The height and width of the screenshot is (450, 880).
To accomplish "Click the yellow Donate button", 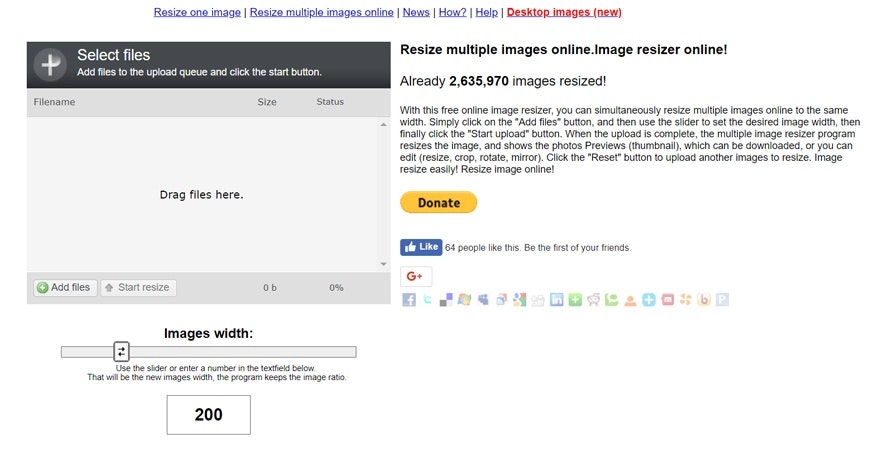I will (x=439, y=203).
